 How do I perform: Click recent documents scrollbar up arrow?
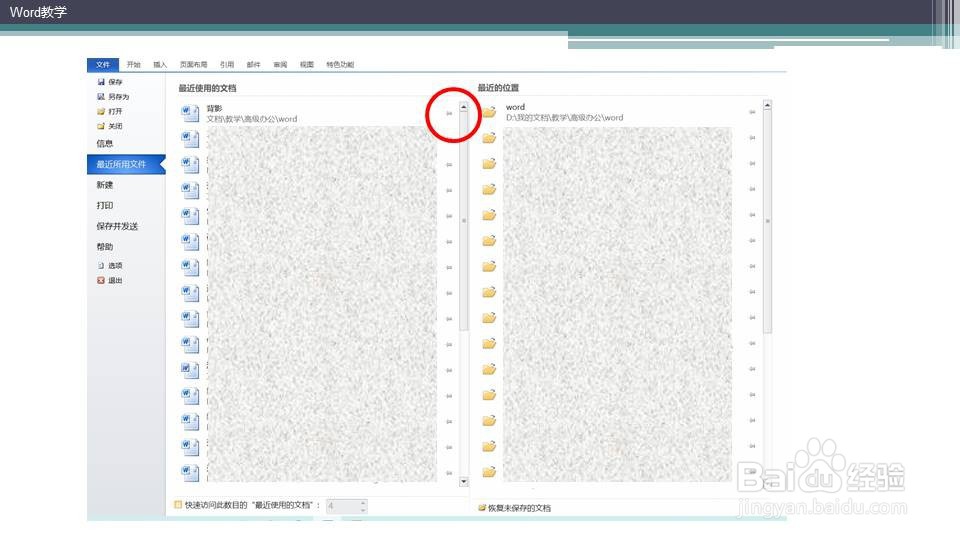tap(463, 107)
